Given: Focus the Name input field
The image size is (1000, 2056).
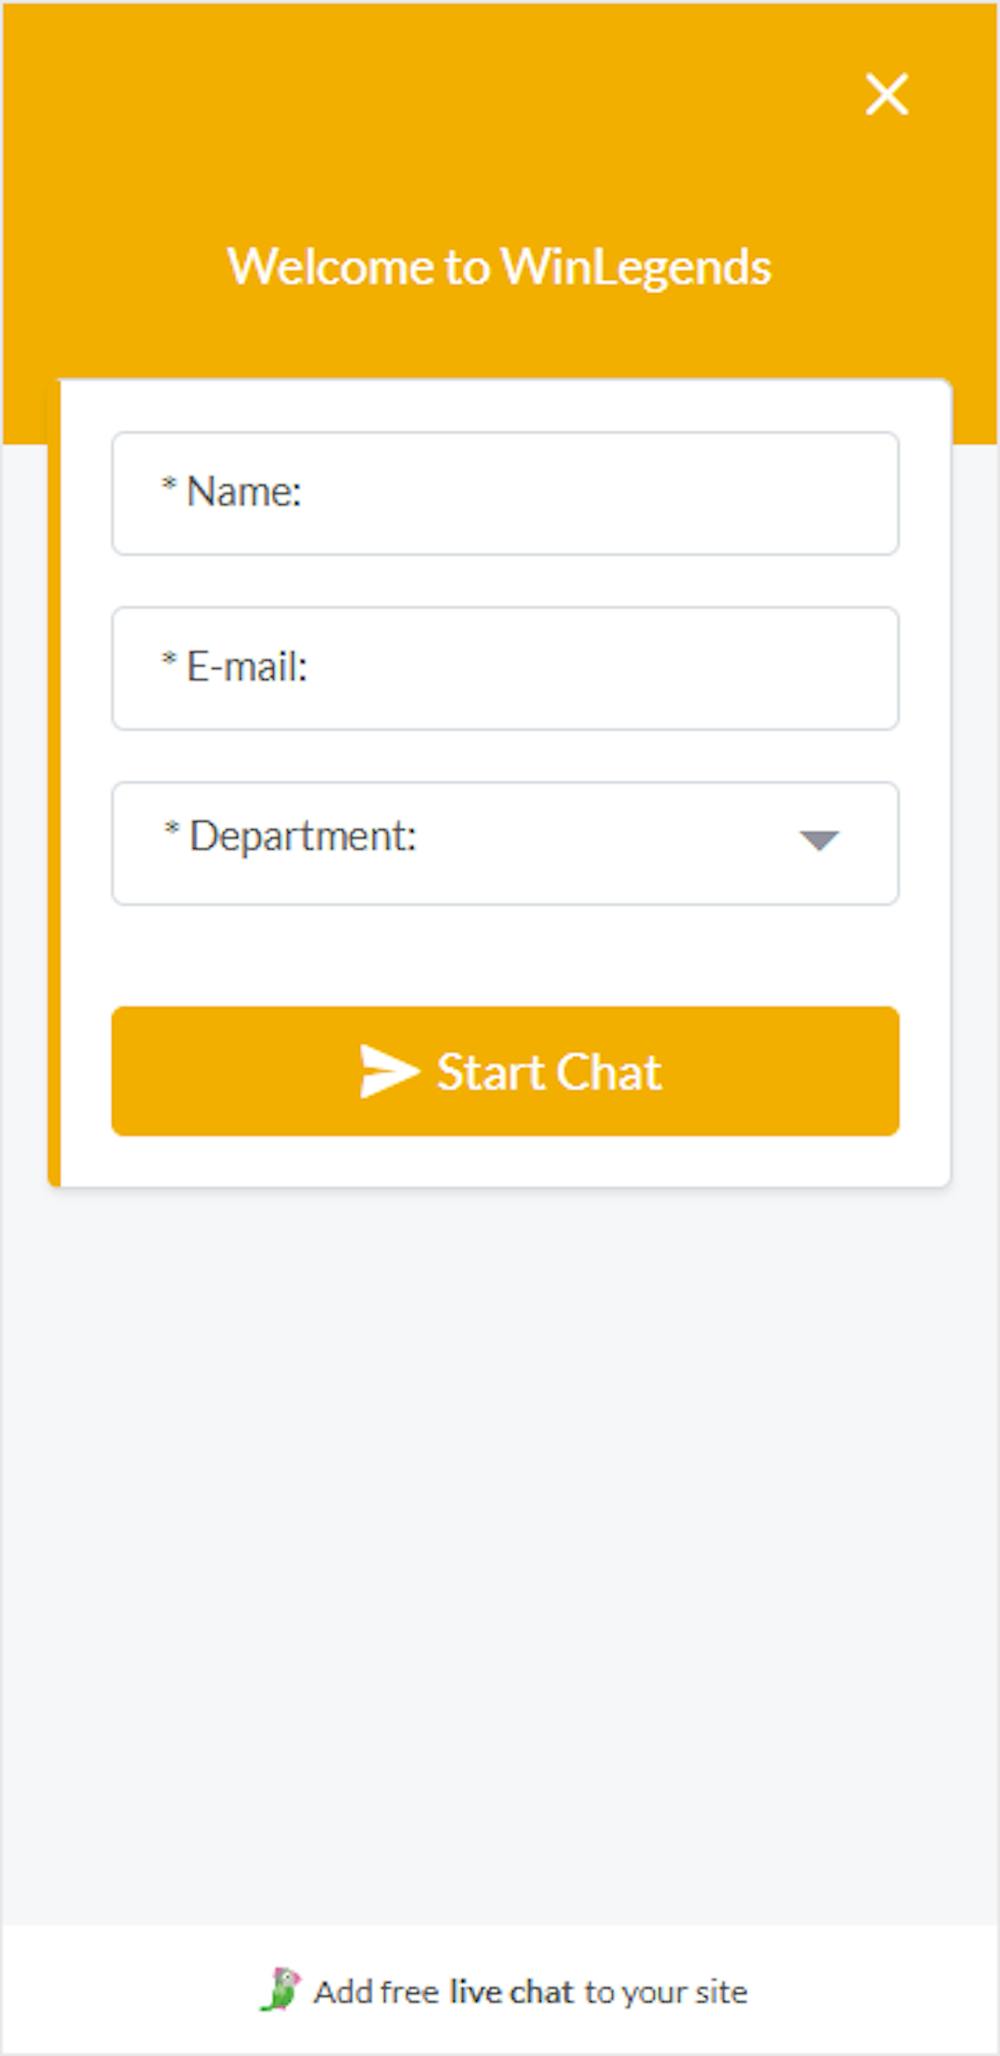Looking at the screenshot, I should pos(505,493).
